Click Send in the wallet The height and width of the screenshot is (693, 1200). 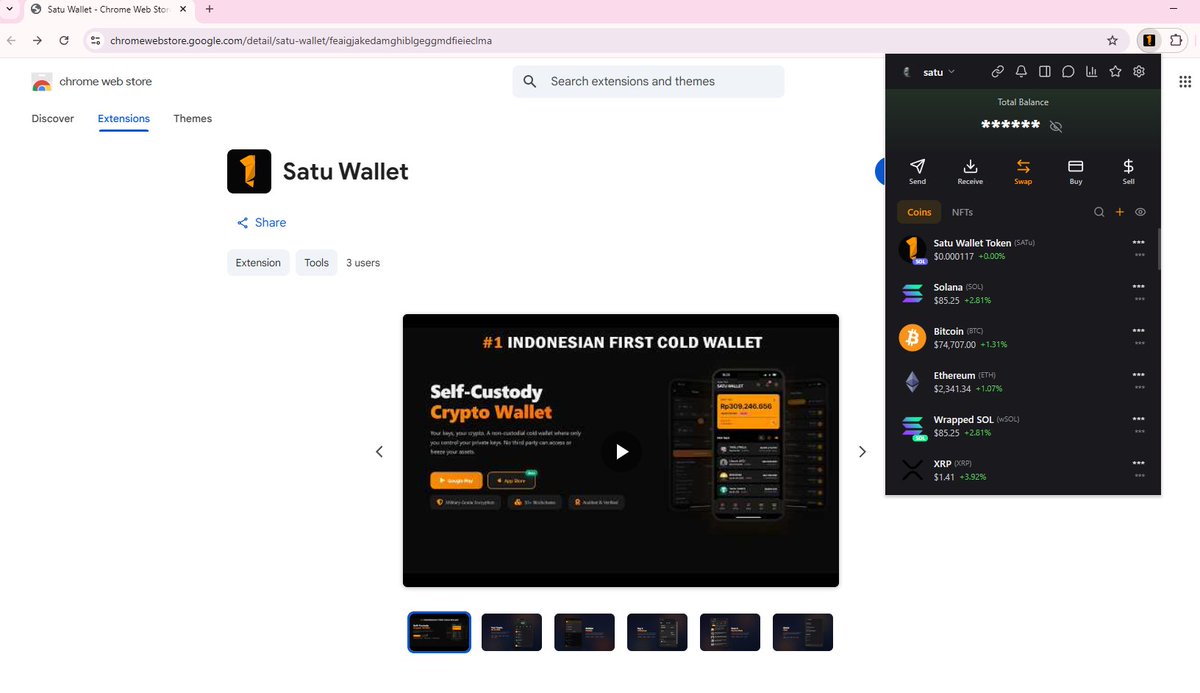pos(917,171)
